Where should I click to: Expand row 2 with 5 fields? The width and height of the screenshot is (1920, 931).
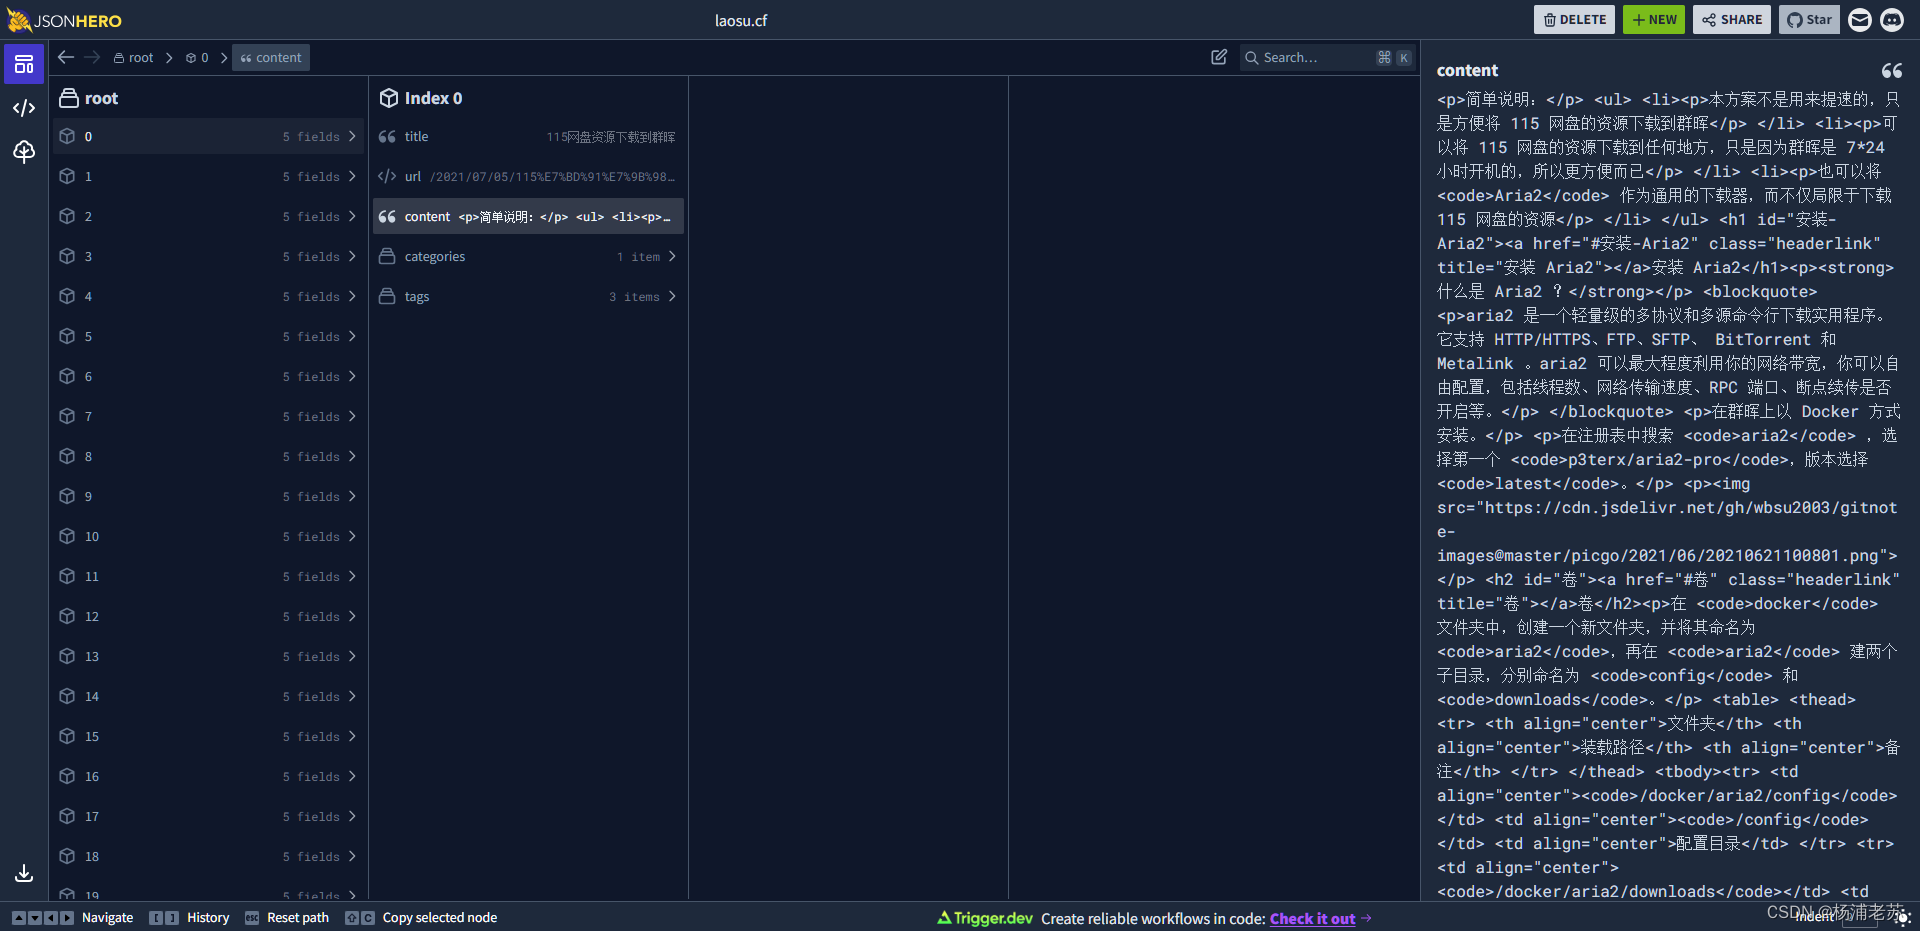[208, 216]
